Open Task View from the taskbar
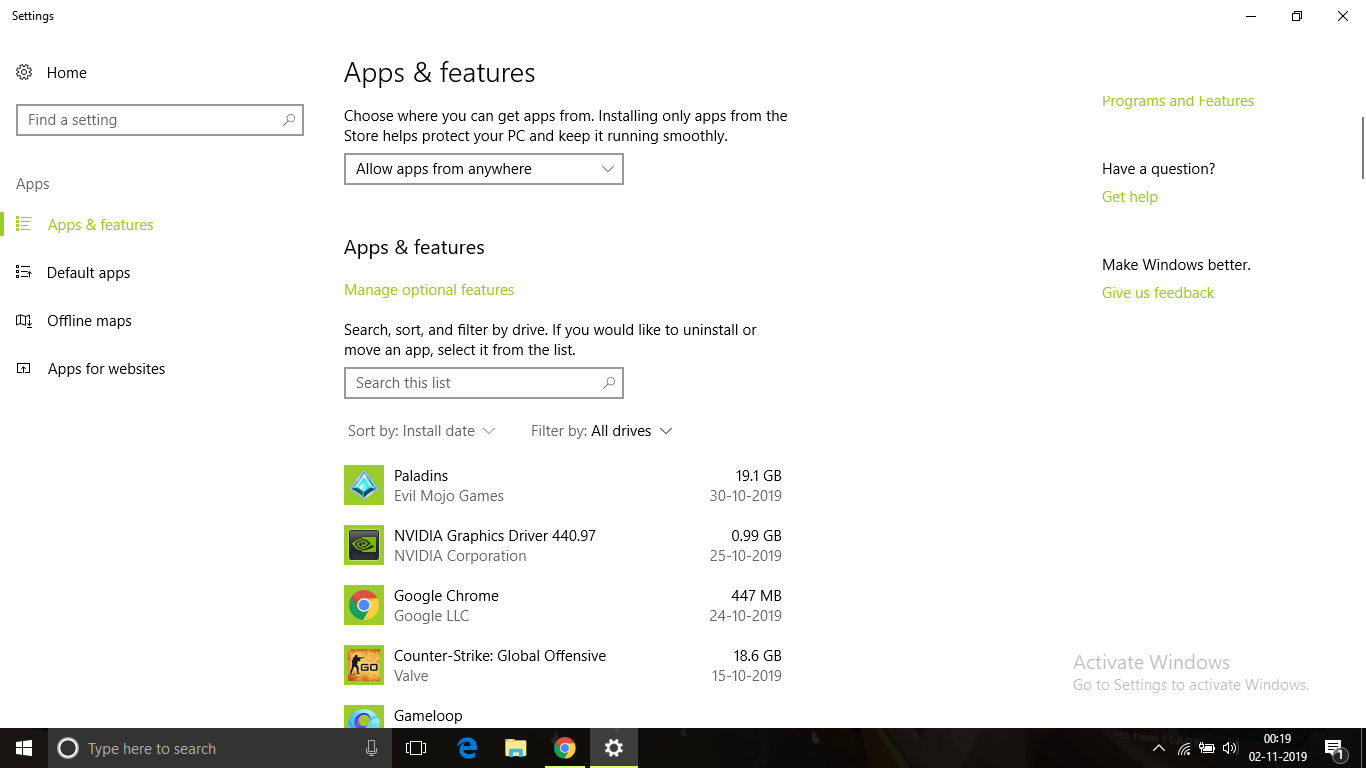This screenshot has width=1366, height=768. tap(416, 748)
